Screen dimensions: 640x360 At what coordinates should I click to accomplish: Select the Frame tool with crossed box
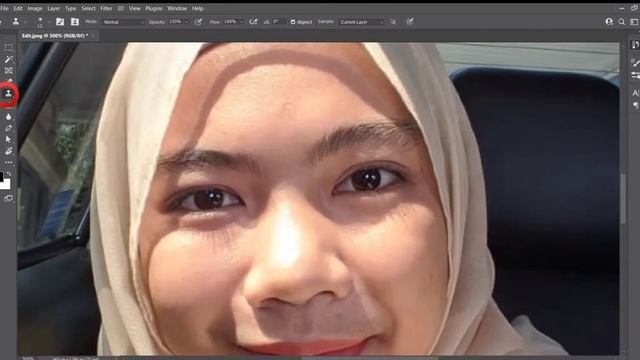tap(9, 71)
